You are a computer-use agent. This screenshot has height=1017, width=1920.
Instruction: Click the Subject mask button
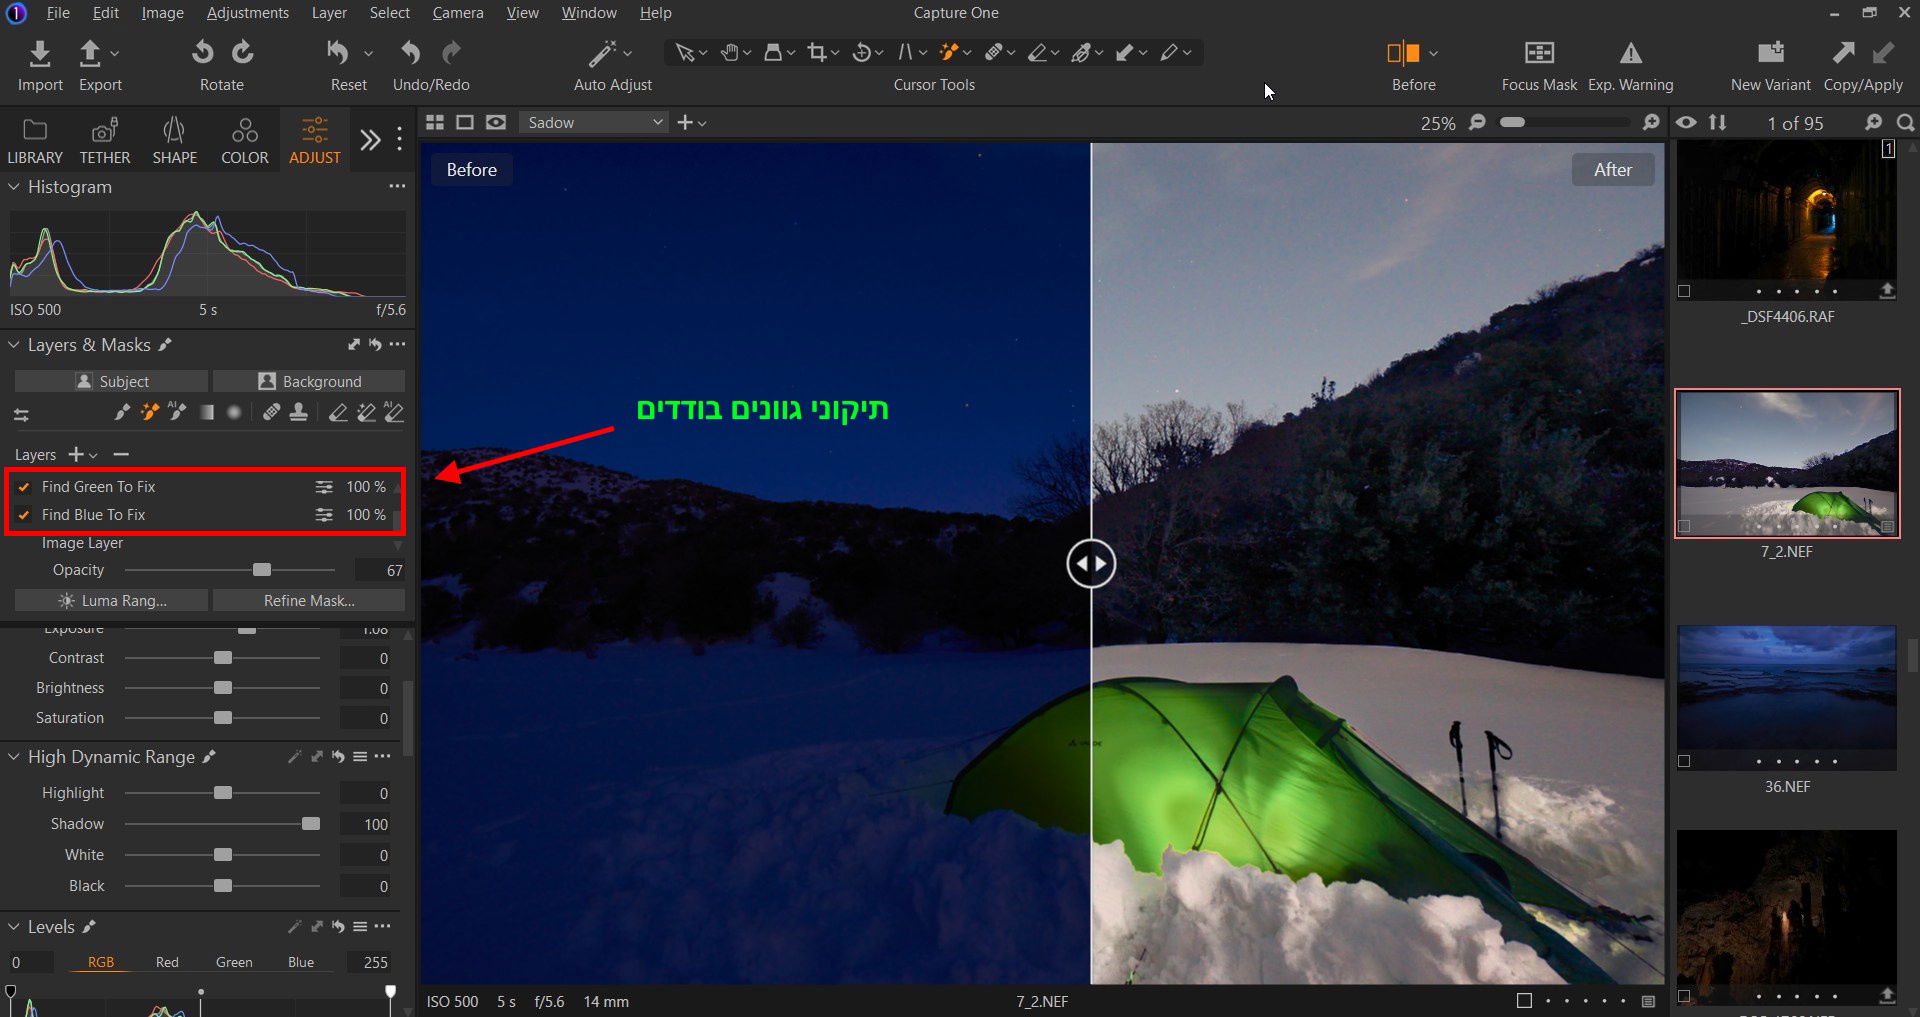click(x=111, y=381)
